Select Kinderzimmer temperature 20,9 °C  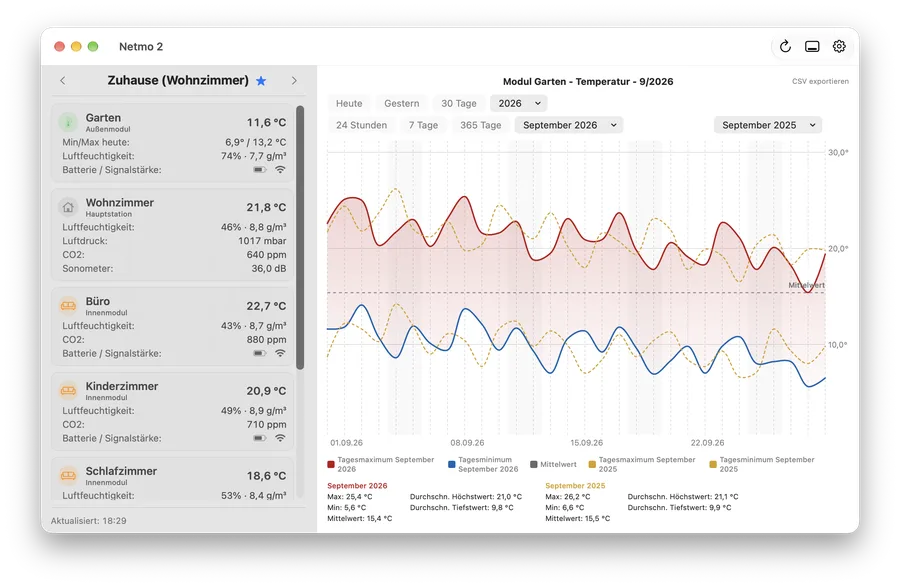tap(266, 391)
